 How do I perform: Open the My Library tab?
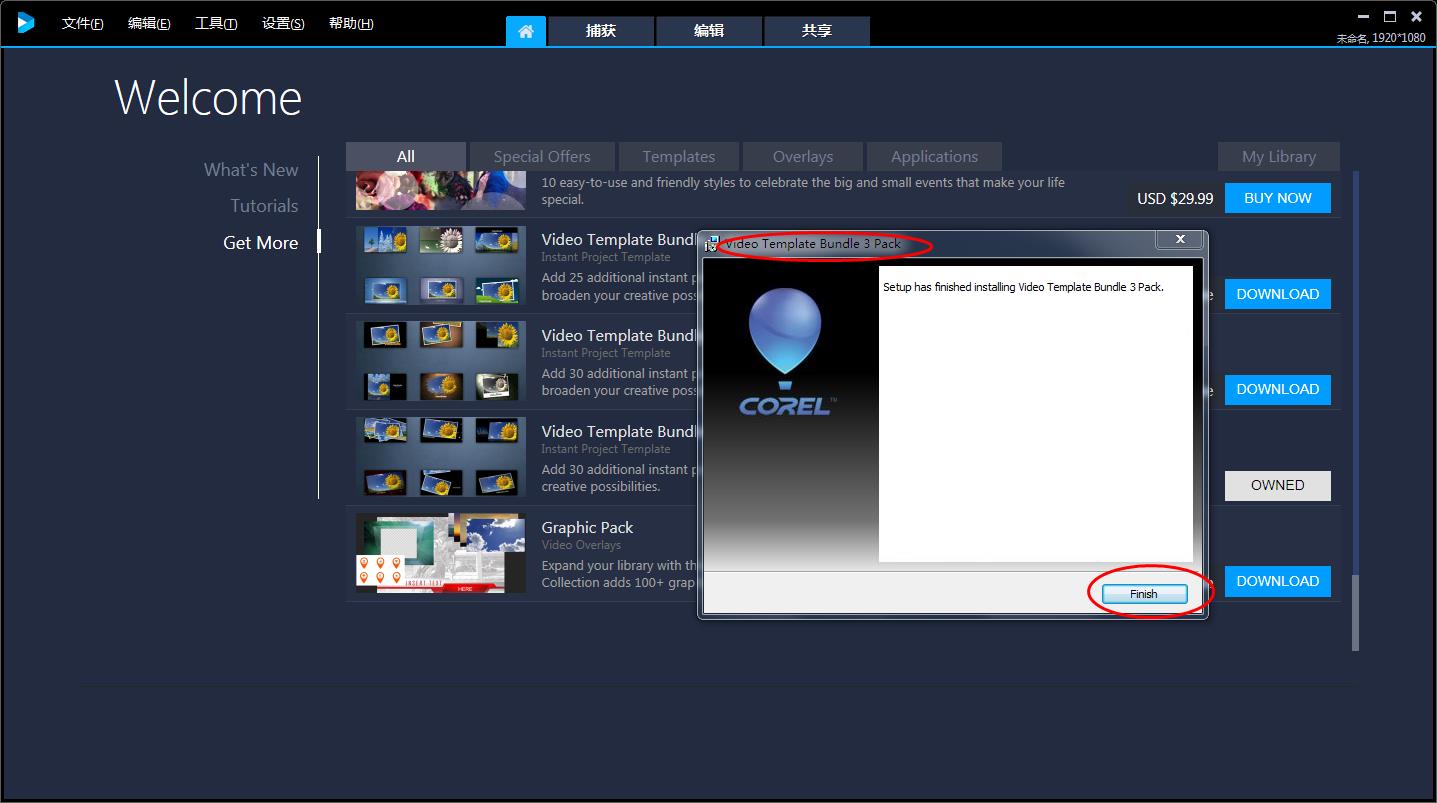(x=1279, y=156)
